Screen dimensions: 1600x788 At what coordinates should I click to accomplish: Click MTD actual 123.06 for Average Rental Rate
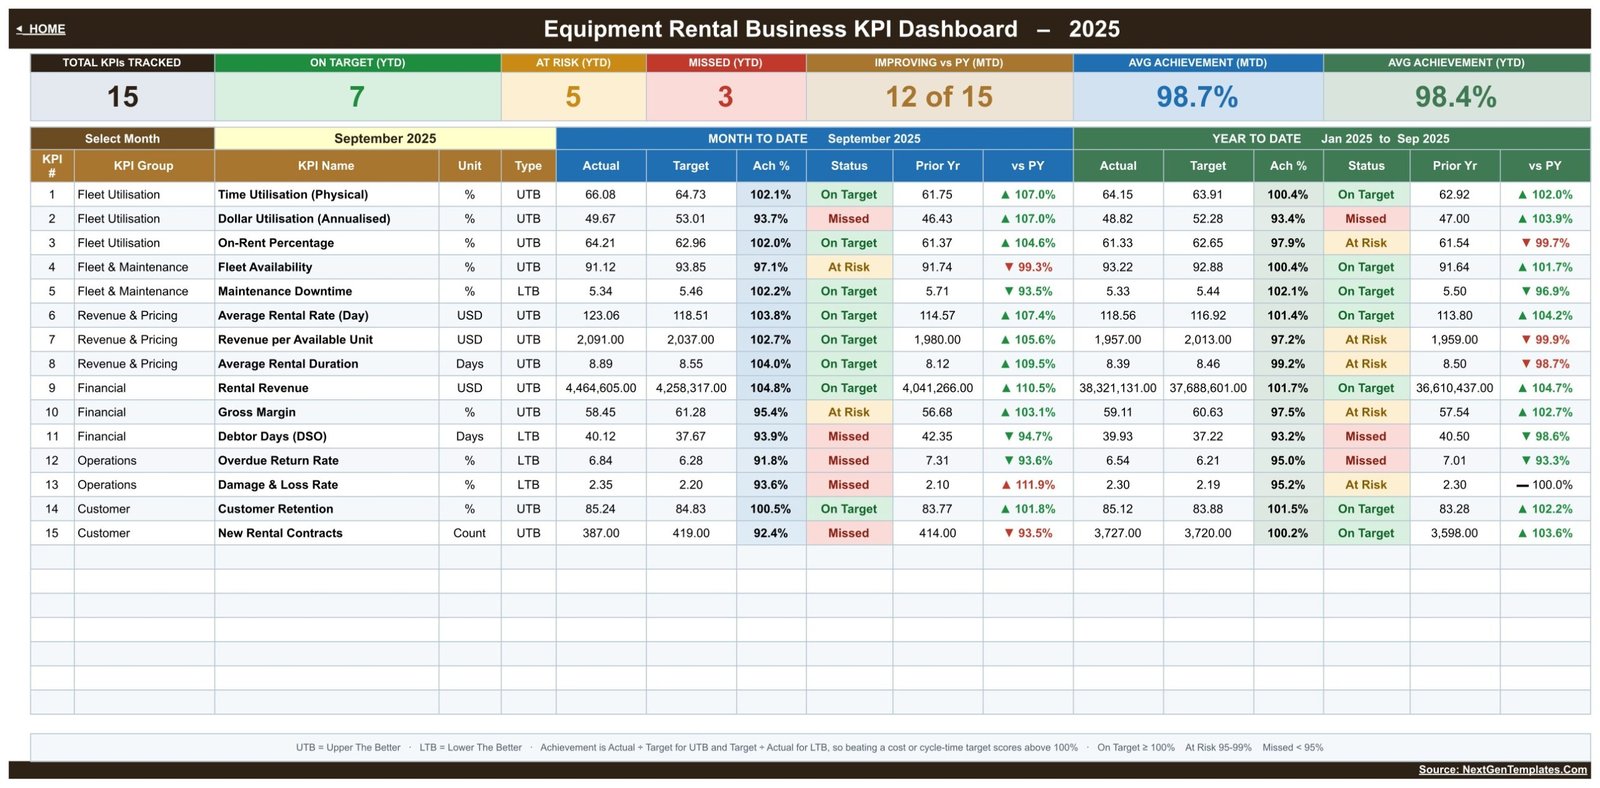point(601,315)
